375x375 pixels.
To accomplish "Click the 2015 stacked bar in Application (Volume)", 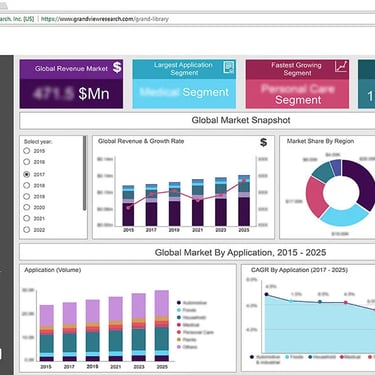I will [x=46, y=333].
